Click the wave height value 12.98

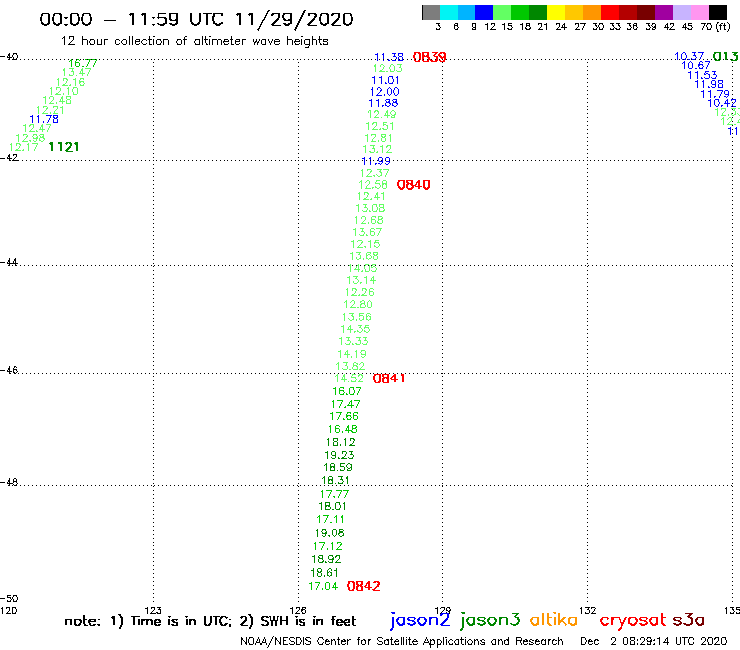[x=30, y=138]
